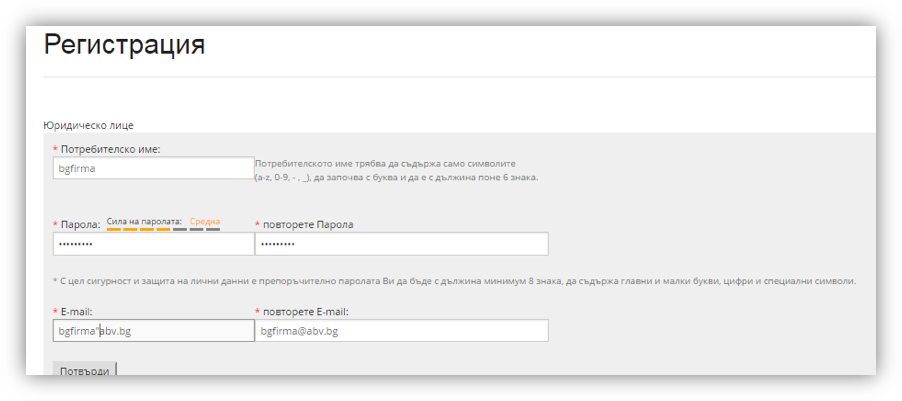This screenshot has width=902, height=401.
Task: Focus the Парола password field
Action: pos(154,244)
